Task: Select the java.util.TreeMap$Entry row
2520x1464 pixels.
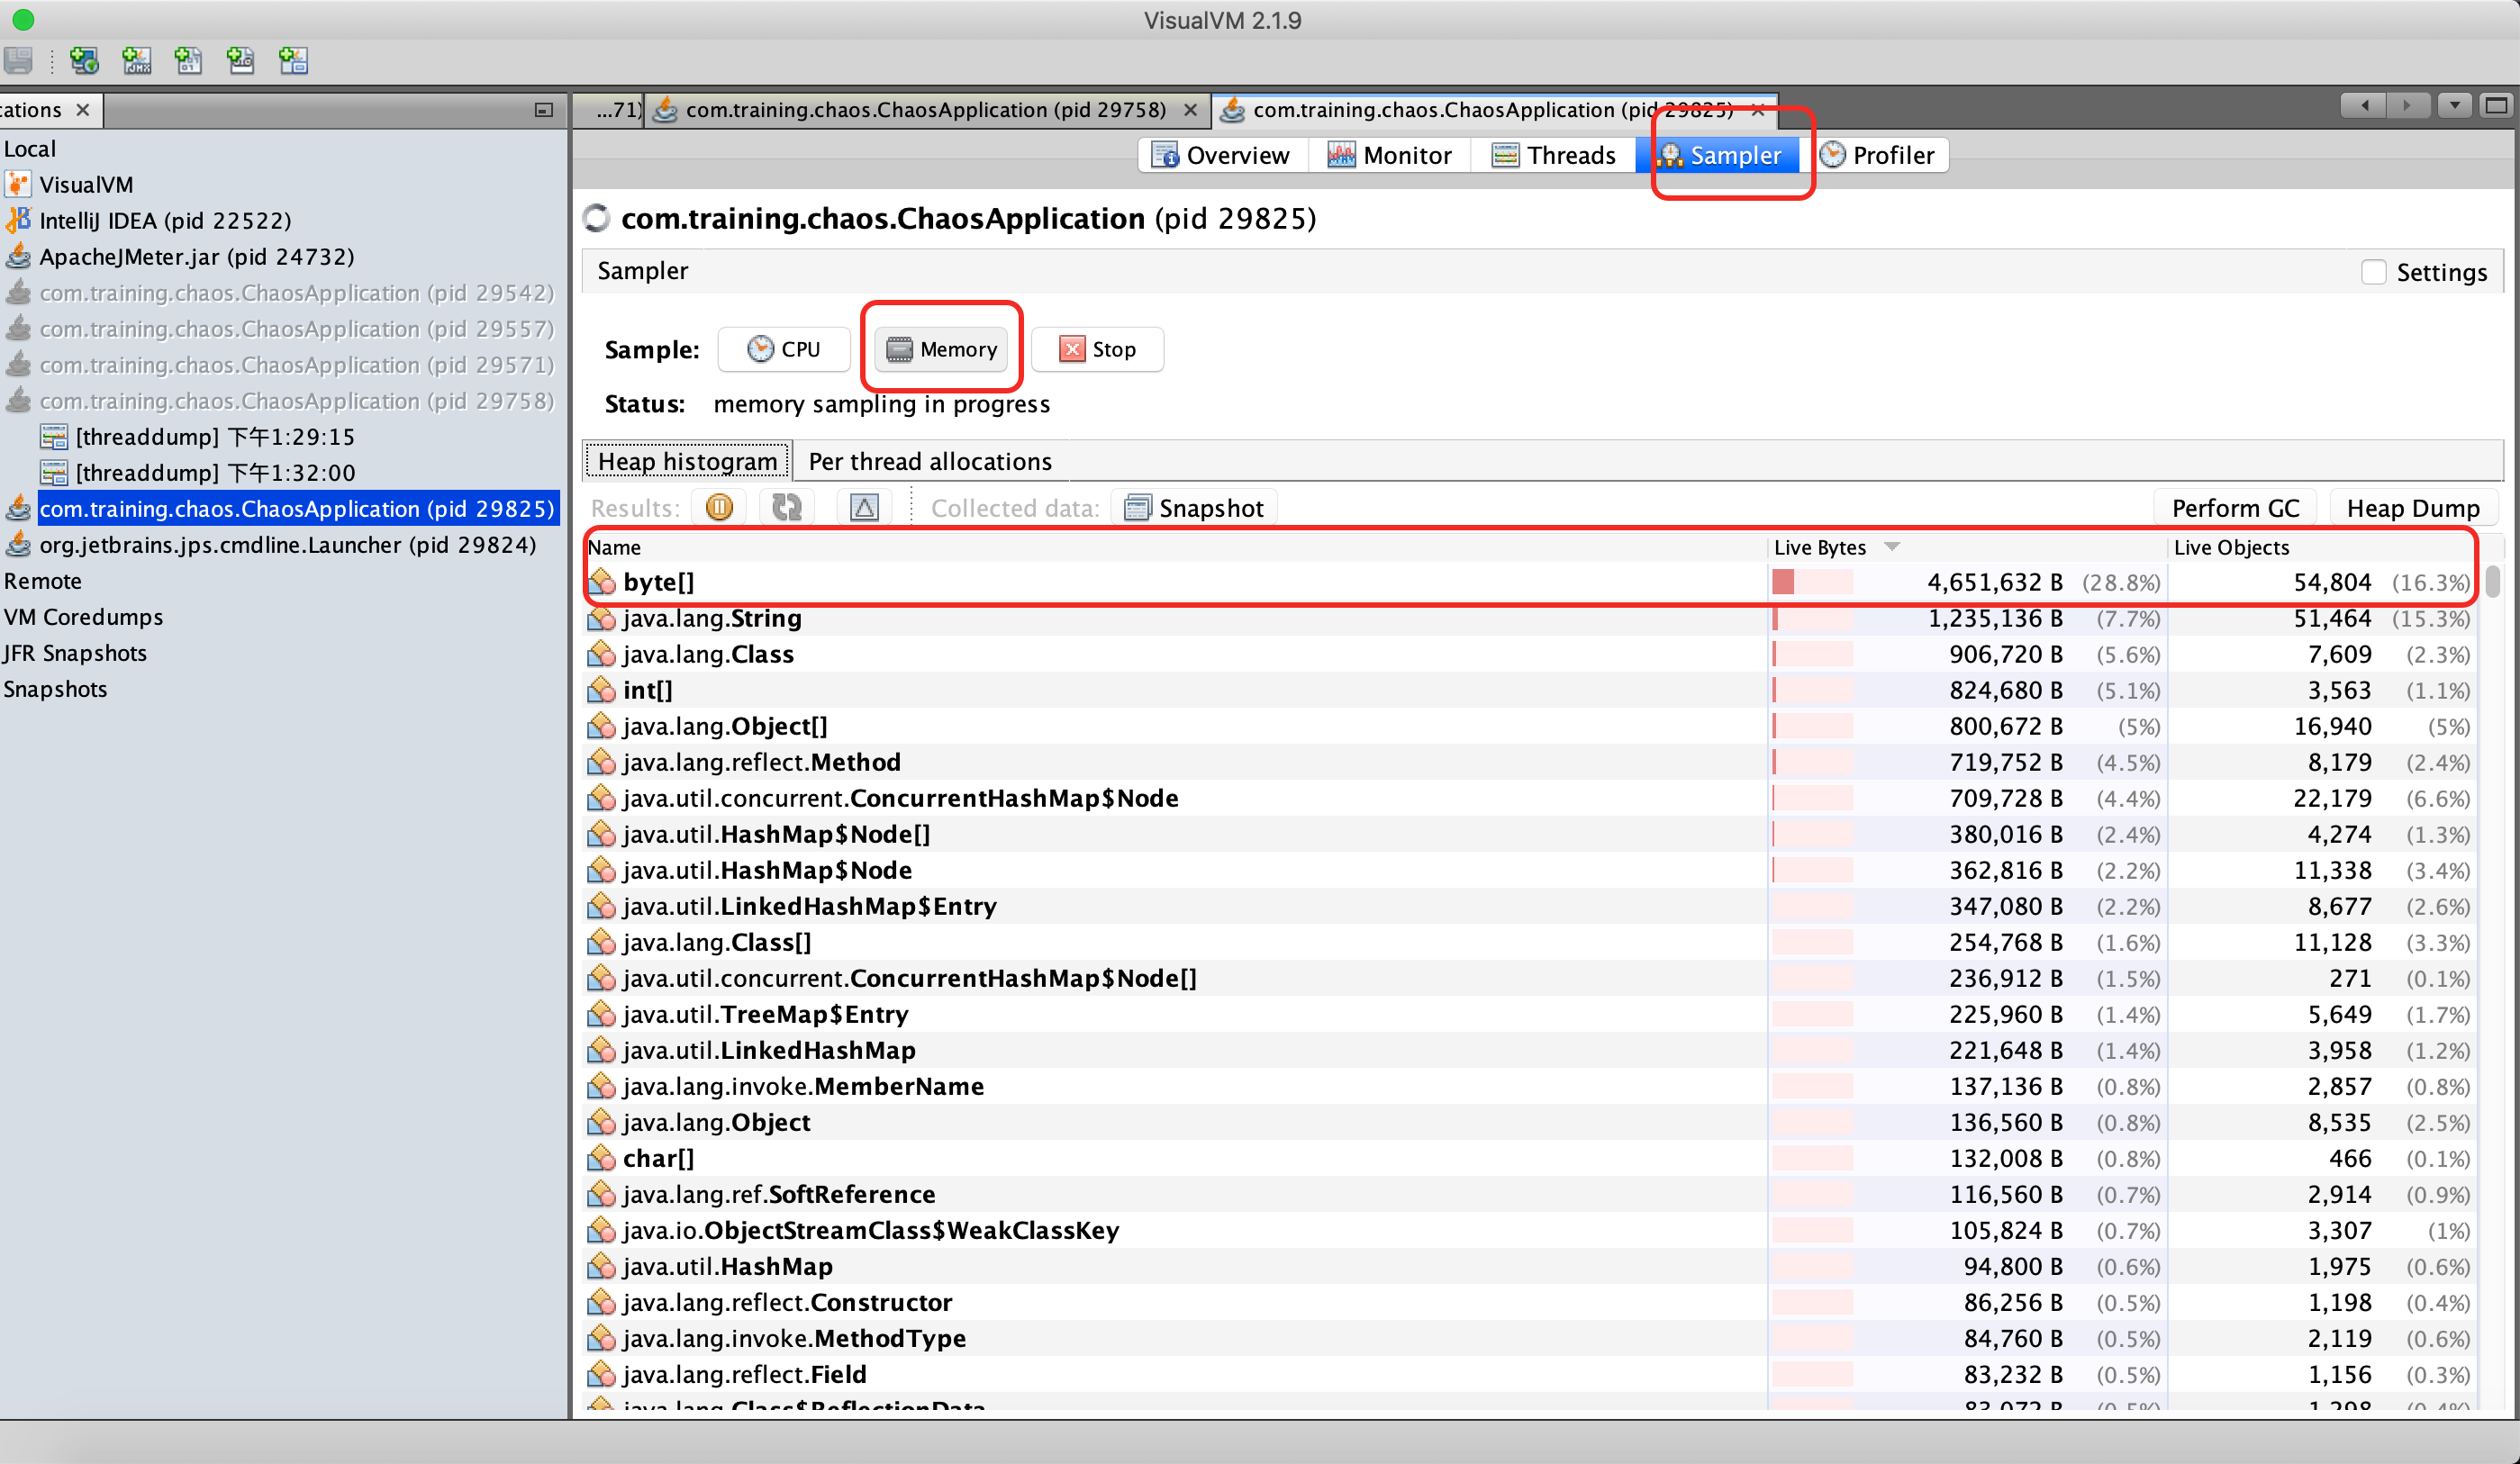Action: coord(1529,1014)
